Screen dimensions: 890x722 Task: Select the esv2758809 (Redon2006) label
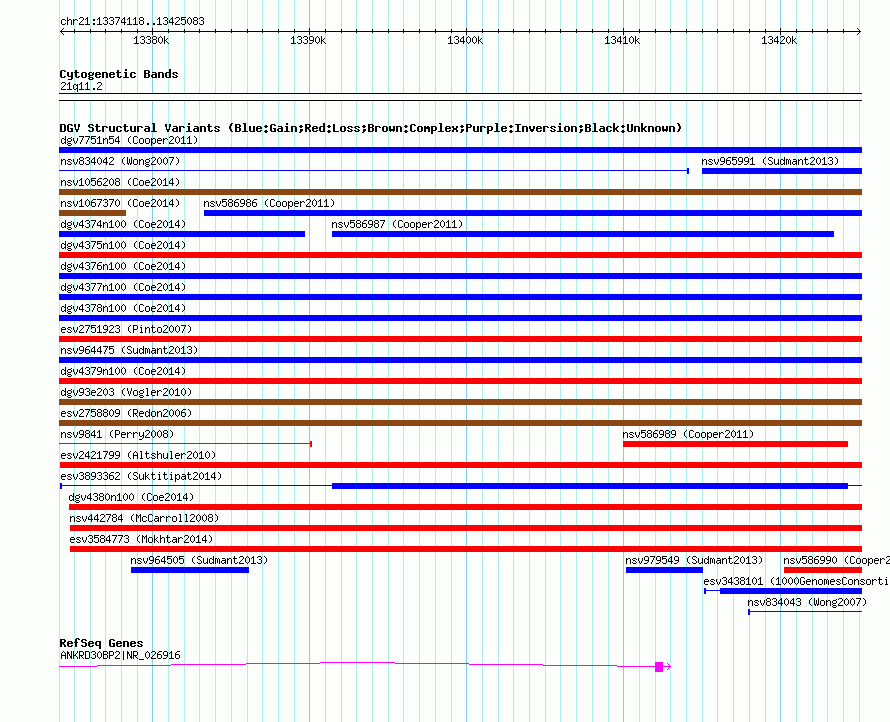(x=126, y=413)
